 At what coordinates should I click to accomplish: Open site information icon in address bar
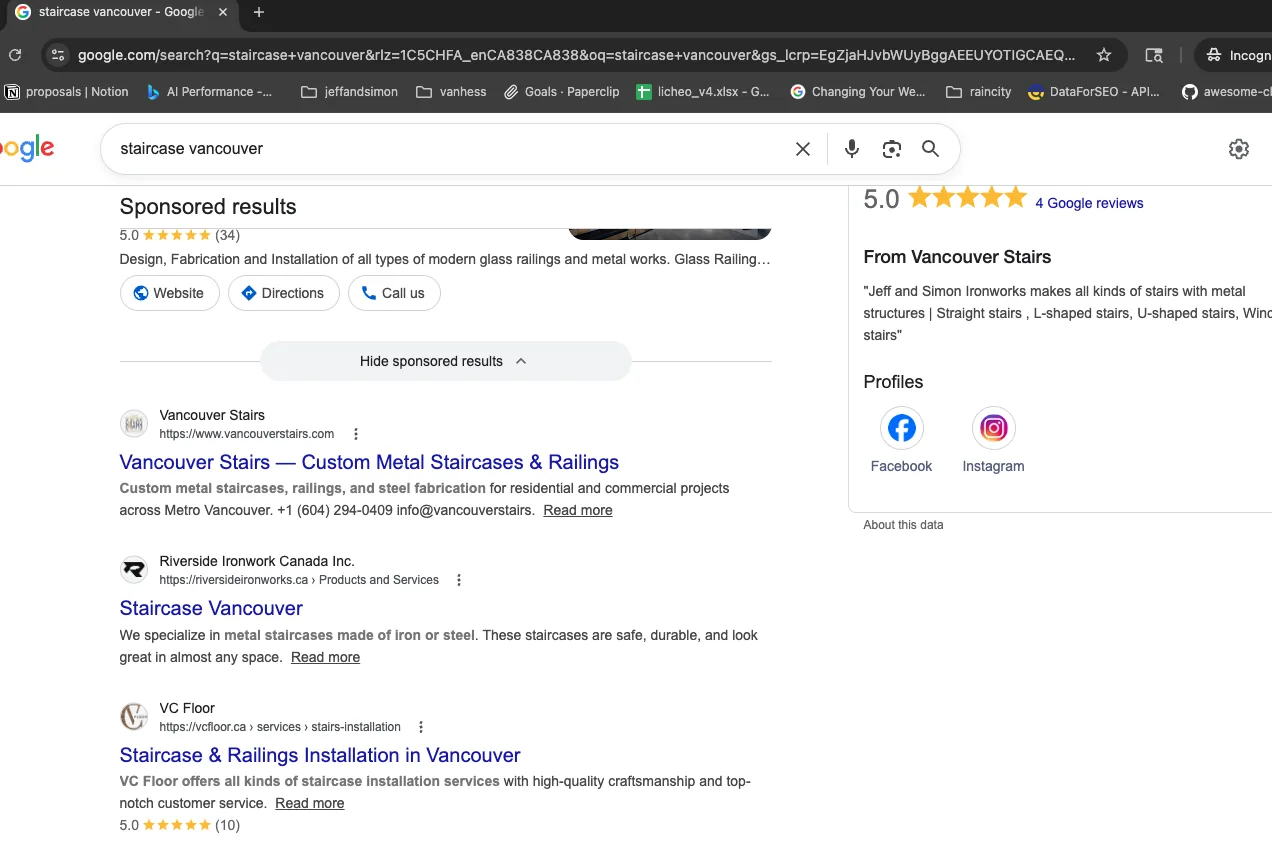coord(58,55)
